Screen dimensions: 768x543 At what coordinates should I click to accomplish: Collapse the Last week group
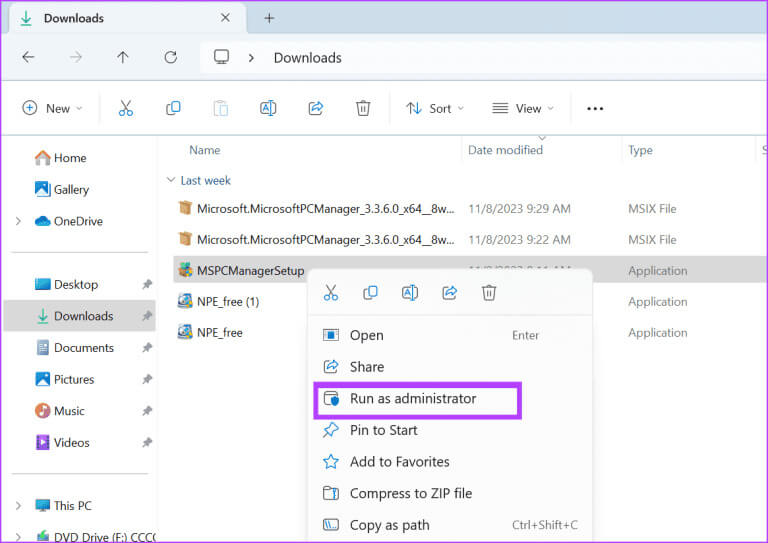point(170,180)
